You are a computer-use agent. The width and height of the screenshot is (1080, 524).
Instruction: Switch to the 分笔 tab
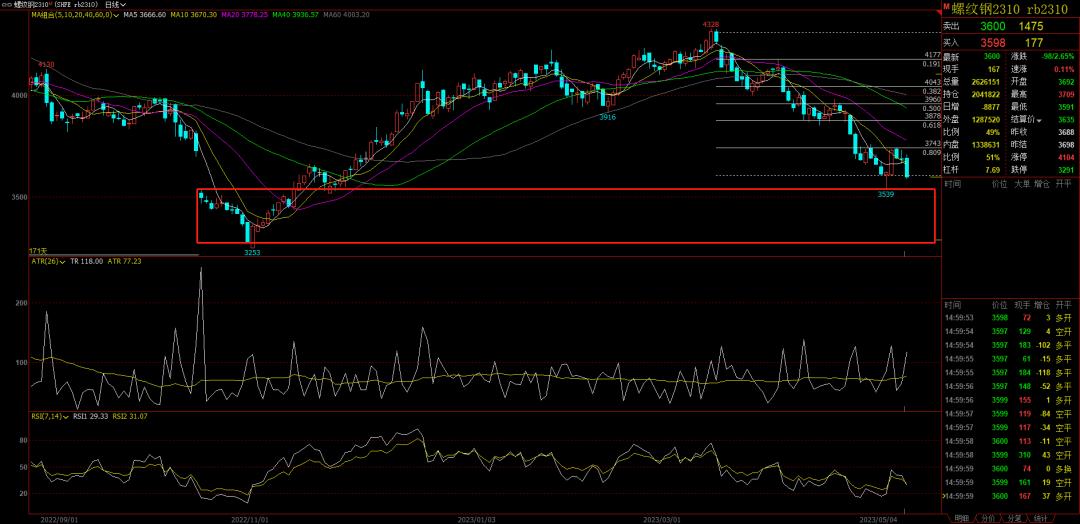tap(1013, 517)
